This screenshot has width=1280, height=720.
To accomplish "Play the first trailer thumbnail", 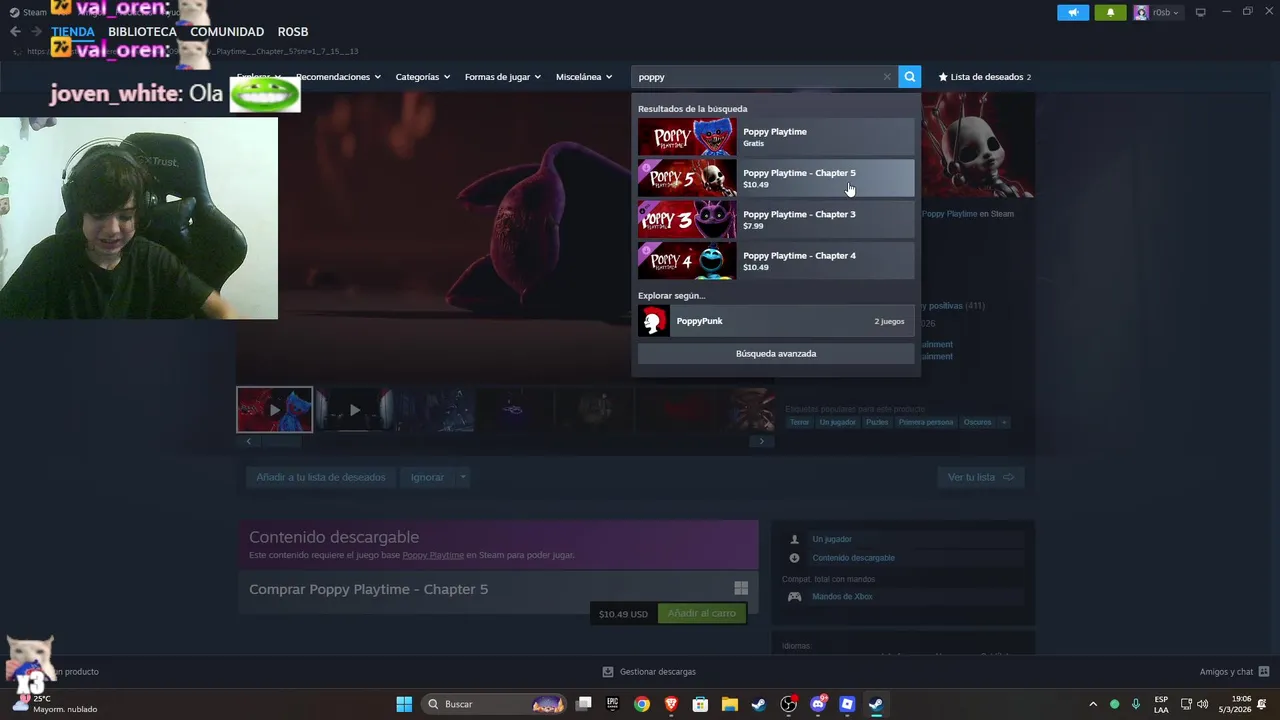I will (274, 410).
